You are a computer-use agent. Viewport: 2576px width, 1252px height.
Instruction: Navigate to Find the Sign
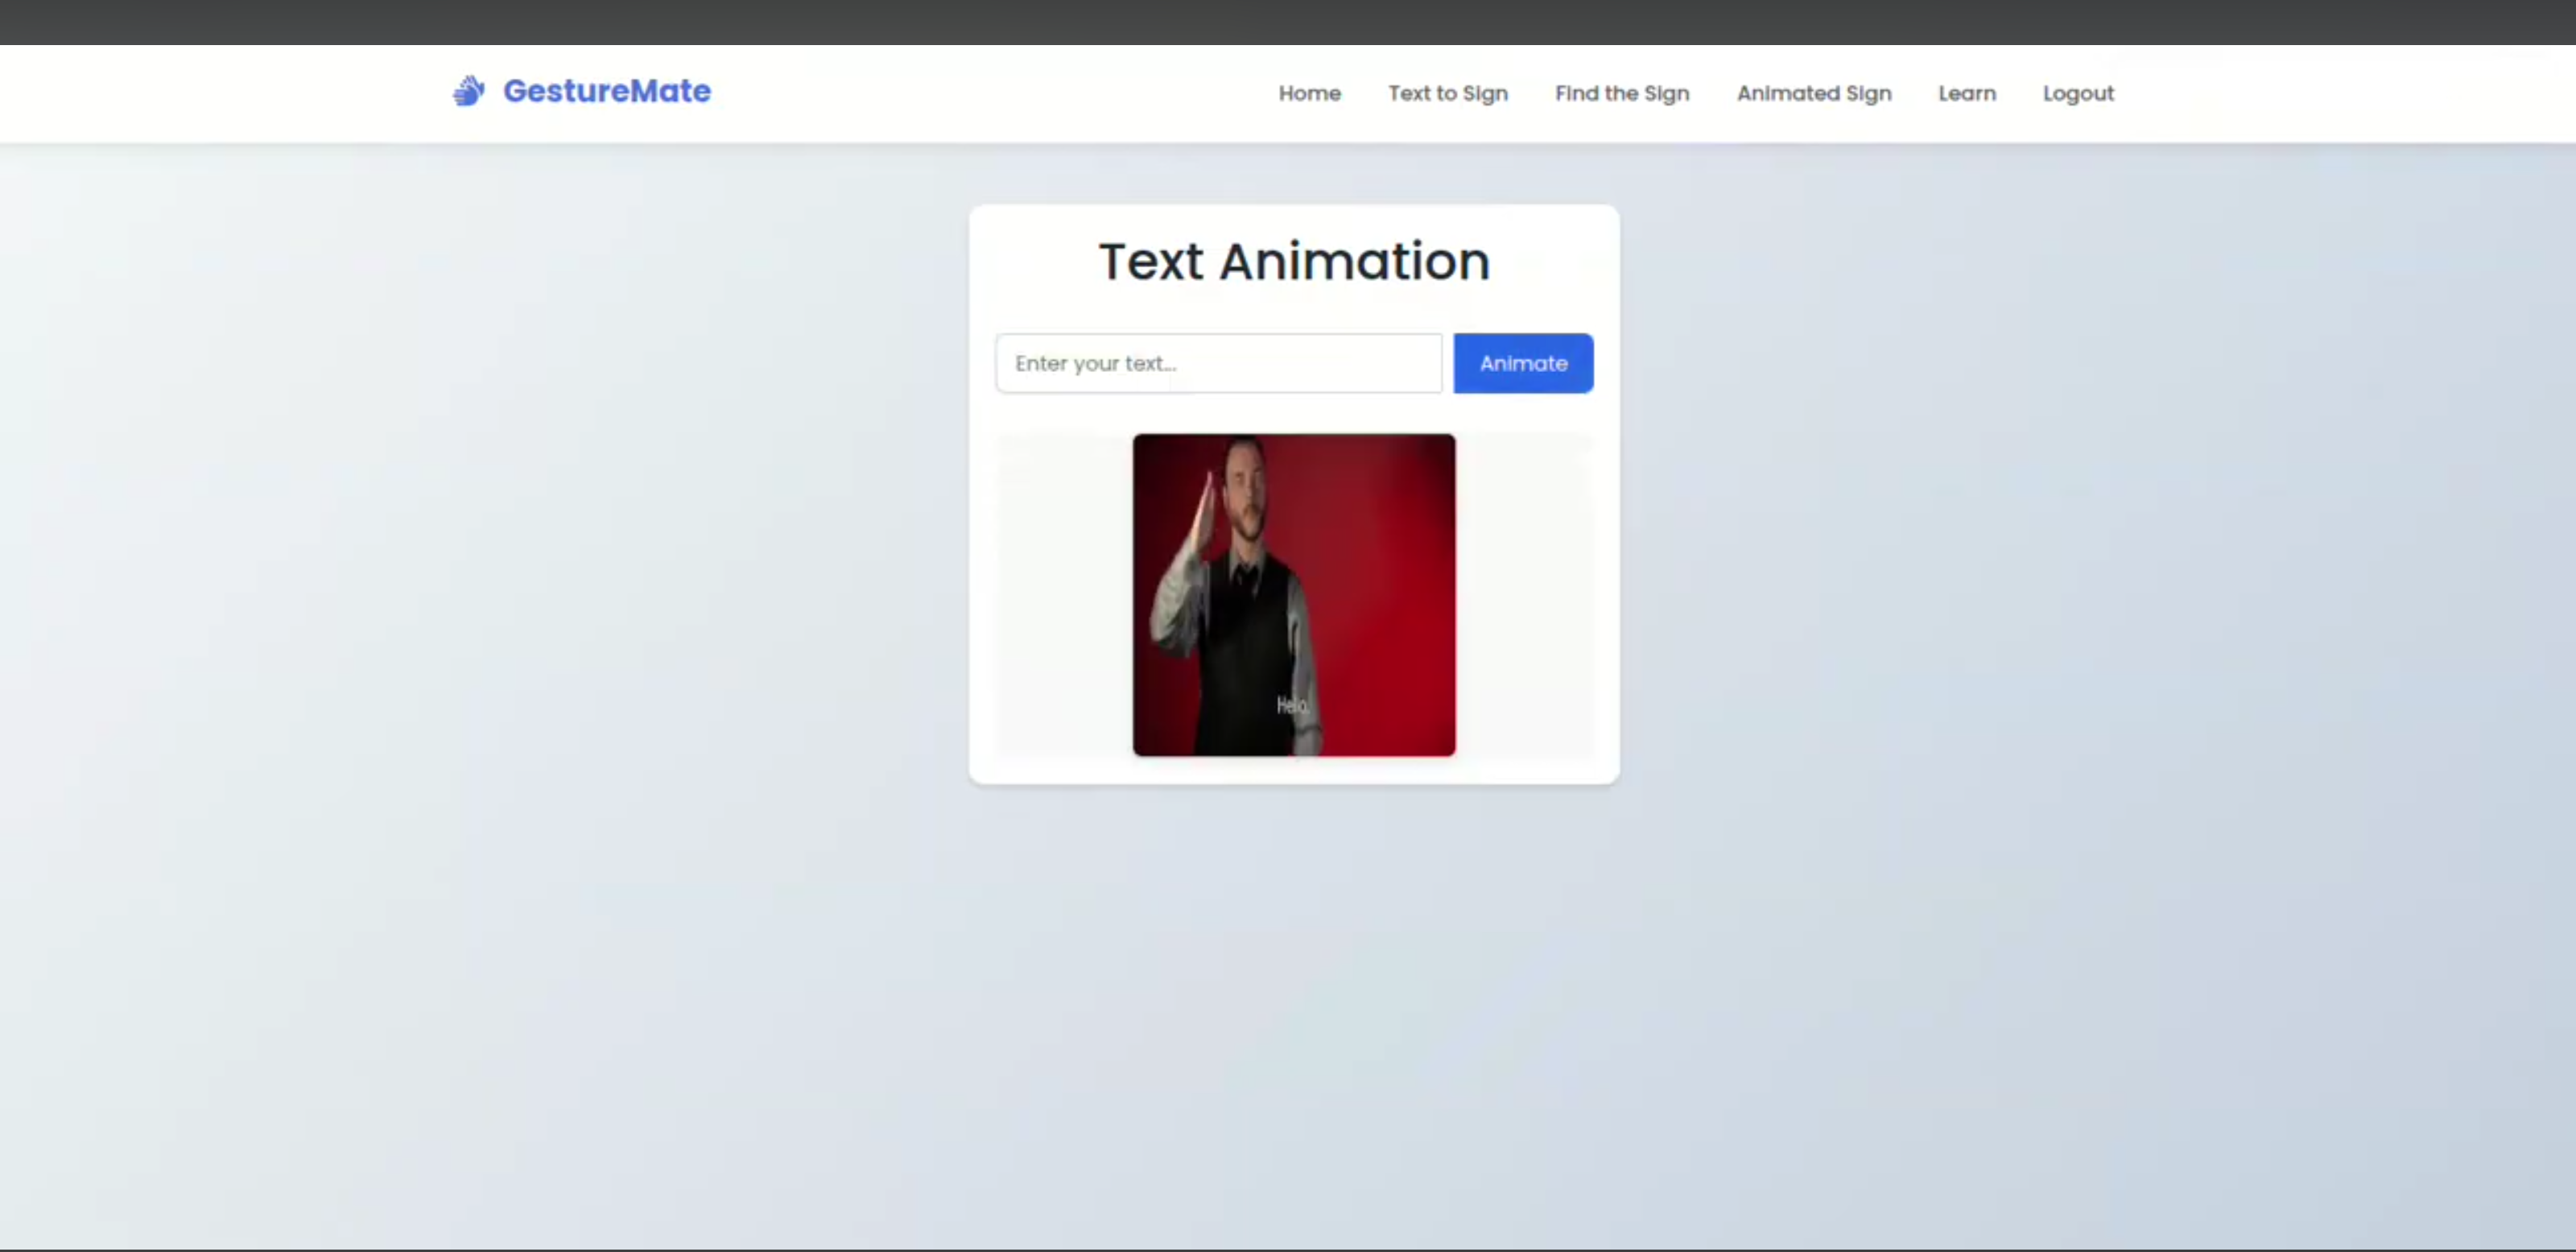coord(1621,93)
